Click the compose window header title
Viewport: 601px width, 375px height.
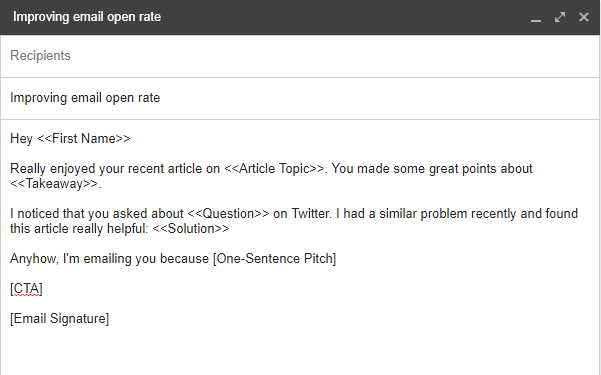(x=87, y=17)
